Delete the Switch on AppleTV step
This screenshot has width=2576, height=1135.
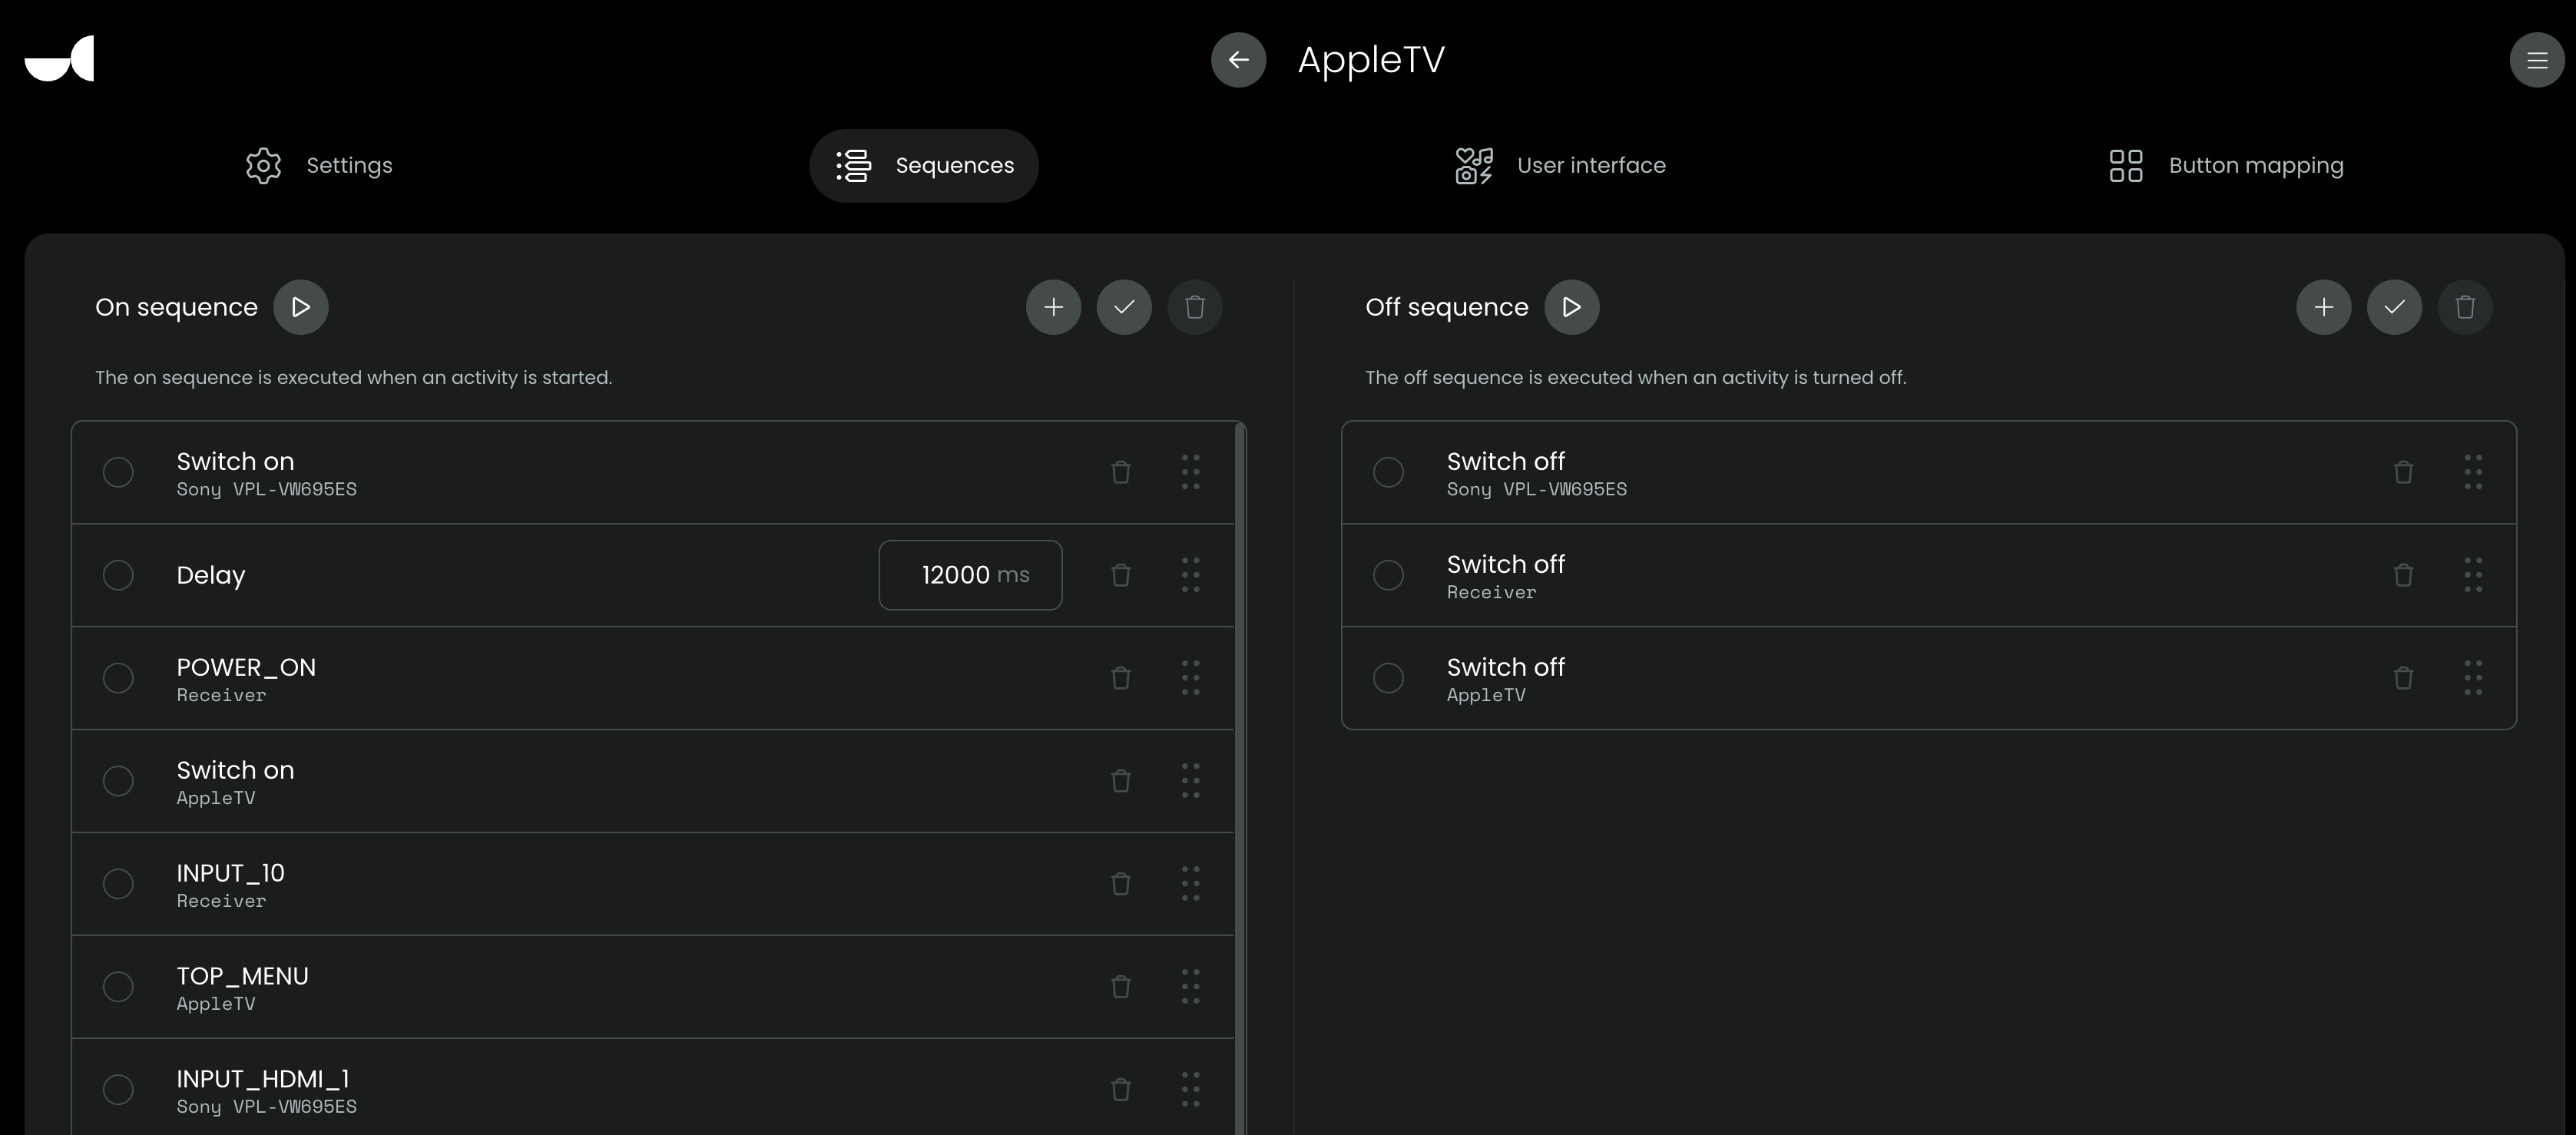click(1121, 781)
